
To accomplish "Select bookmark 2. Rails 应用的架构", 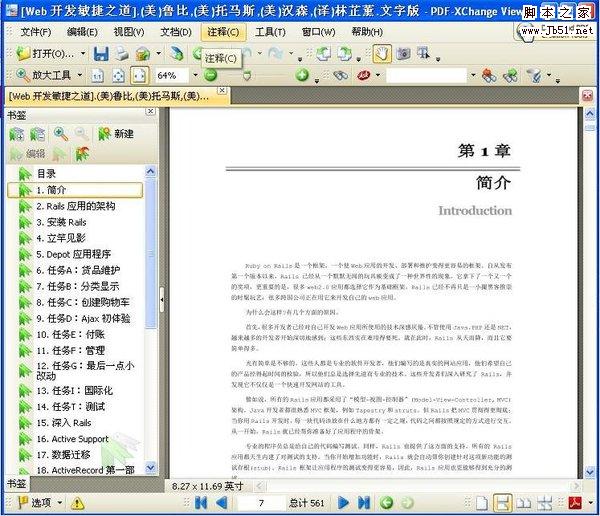I will point(75,206).
